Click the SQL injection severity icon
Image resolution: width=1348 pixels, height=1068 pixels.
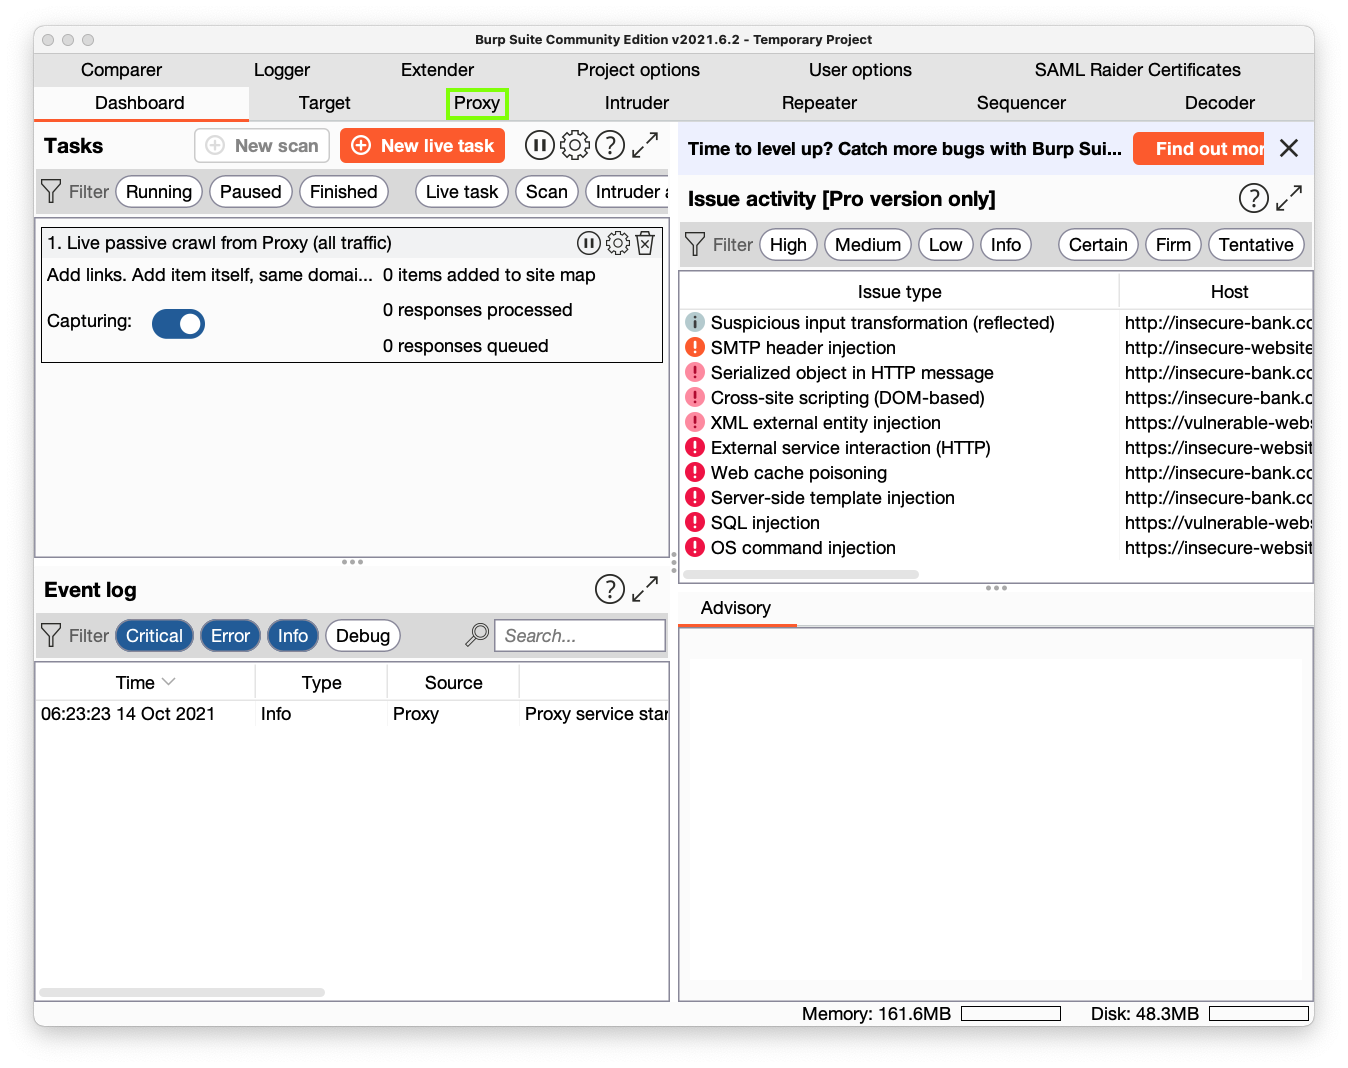[x=695, y=522]
